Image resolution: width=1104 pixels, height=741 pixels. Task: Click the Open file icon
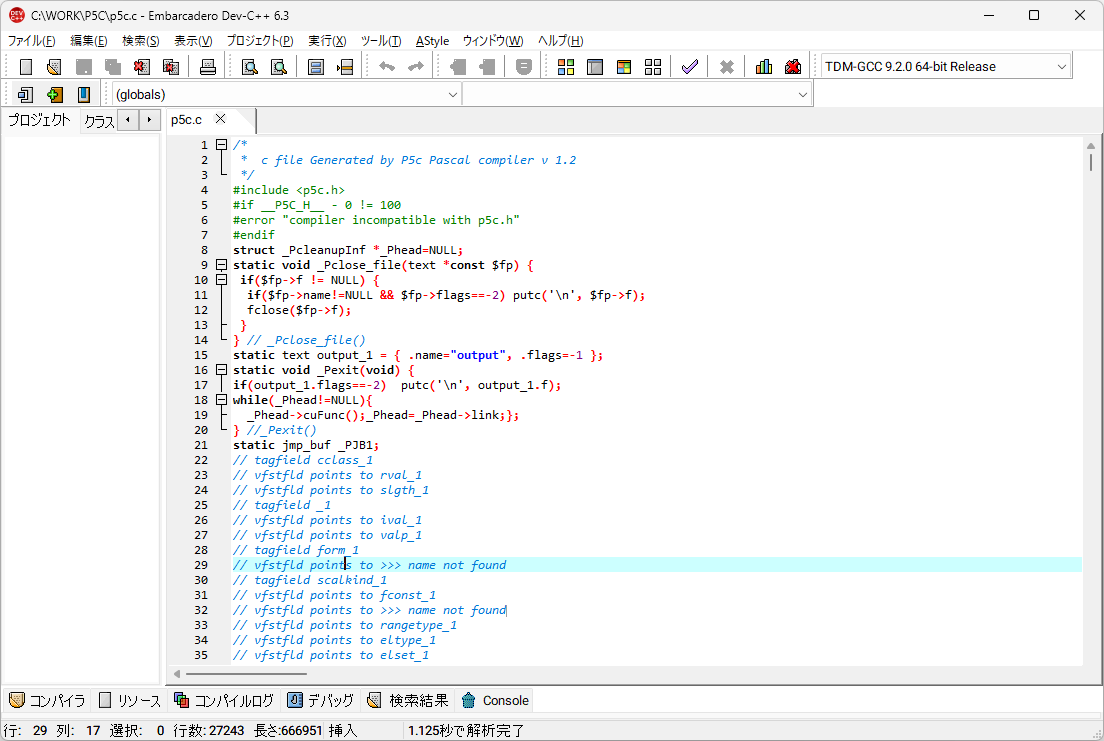pyautogui.click(x=54, y=67)
